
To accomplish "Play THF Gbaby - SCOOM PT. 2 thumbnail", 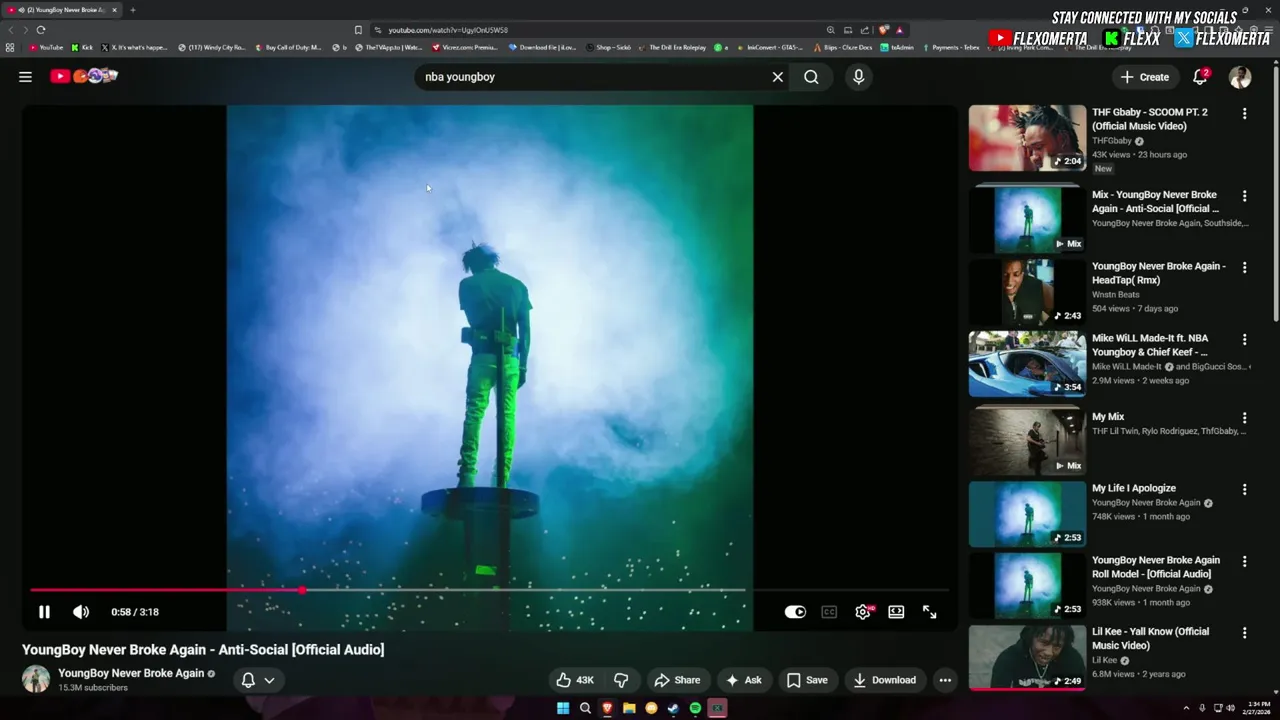I will click(x=1027, y=138).
